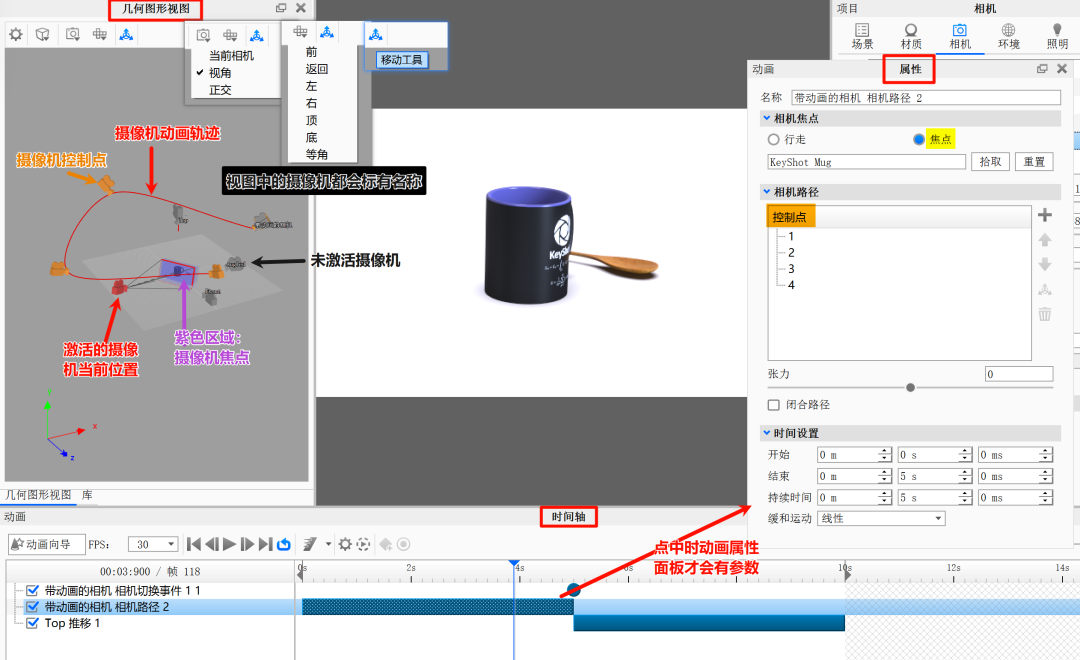Screen dimensions: 1080x660
Task: Open the 环境 environment tab
Action: tap(1008, 36)
